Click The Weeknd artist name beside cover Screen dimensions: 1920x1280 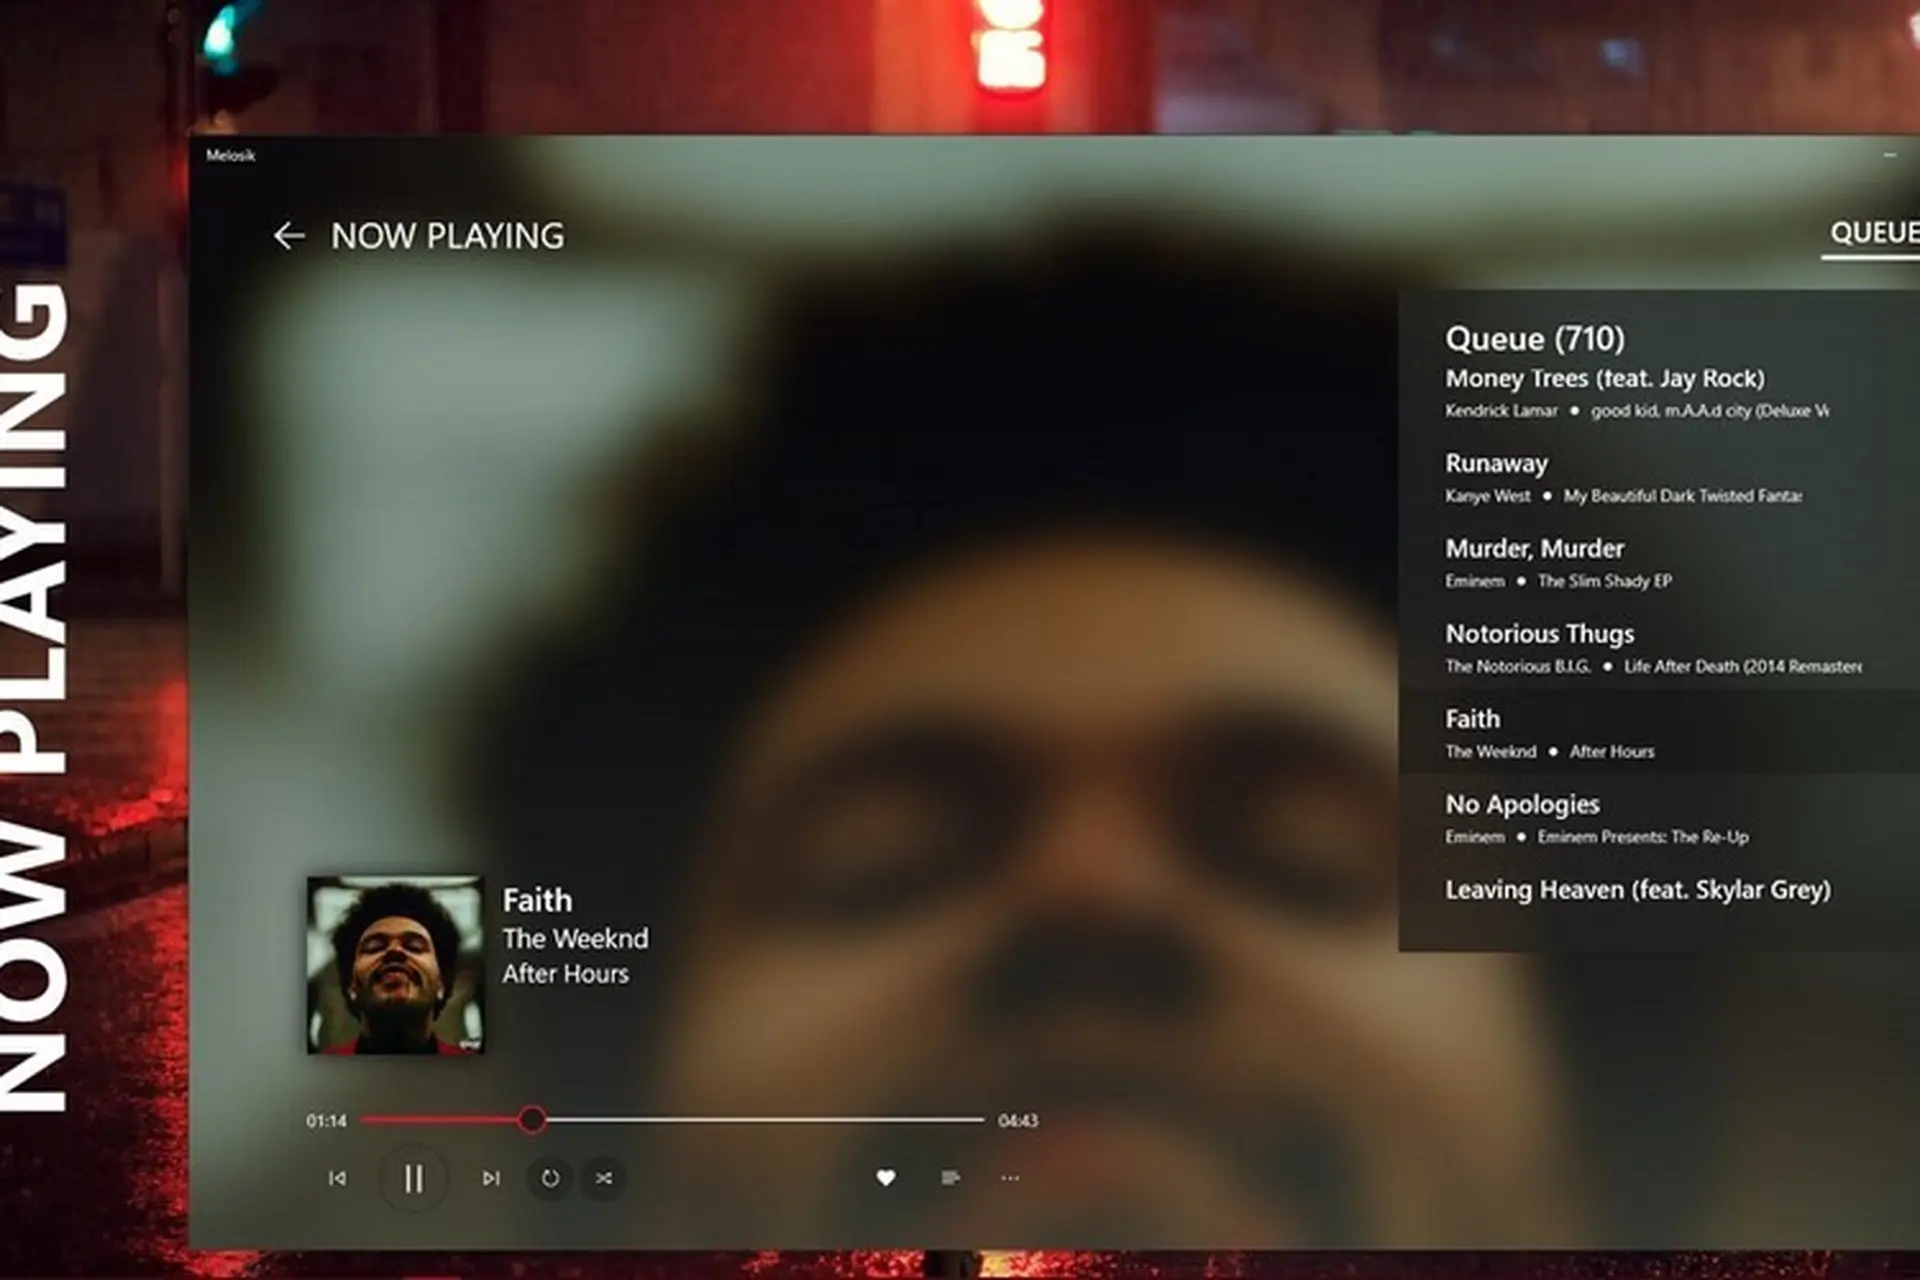tap(575, 939)
